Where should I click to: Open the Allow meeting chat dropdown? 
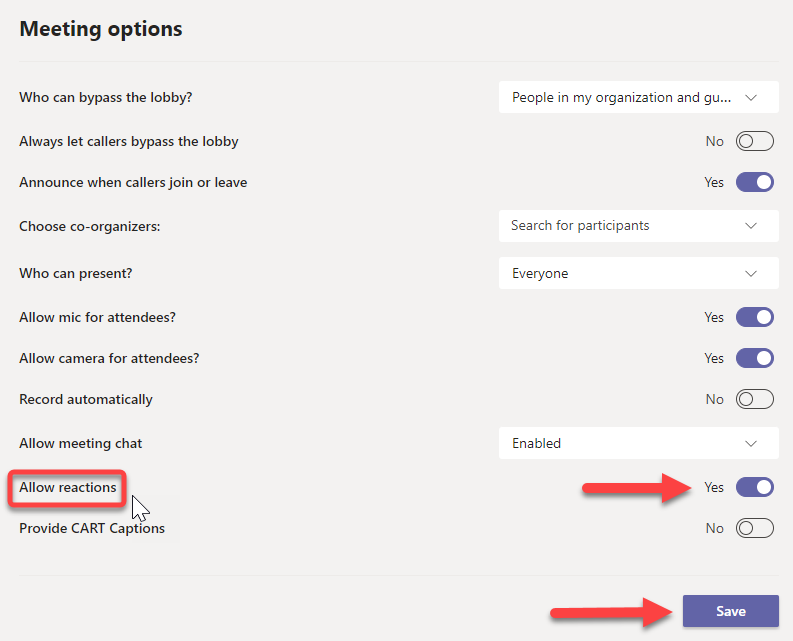pos(637,443)
